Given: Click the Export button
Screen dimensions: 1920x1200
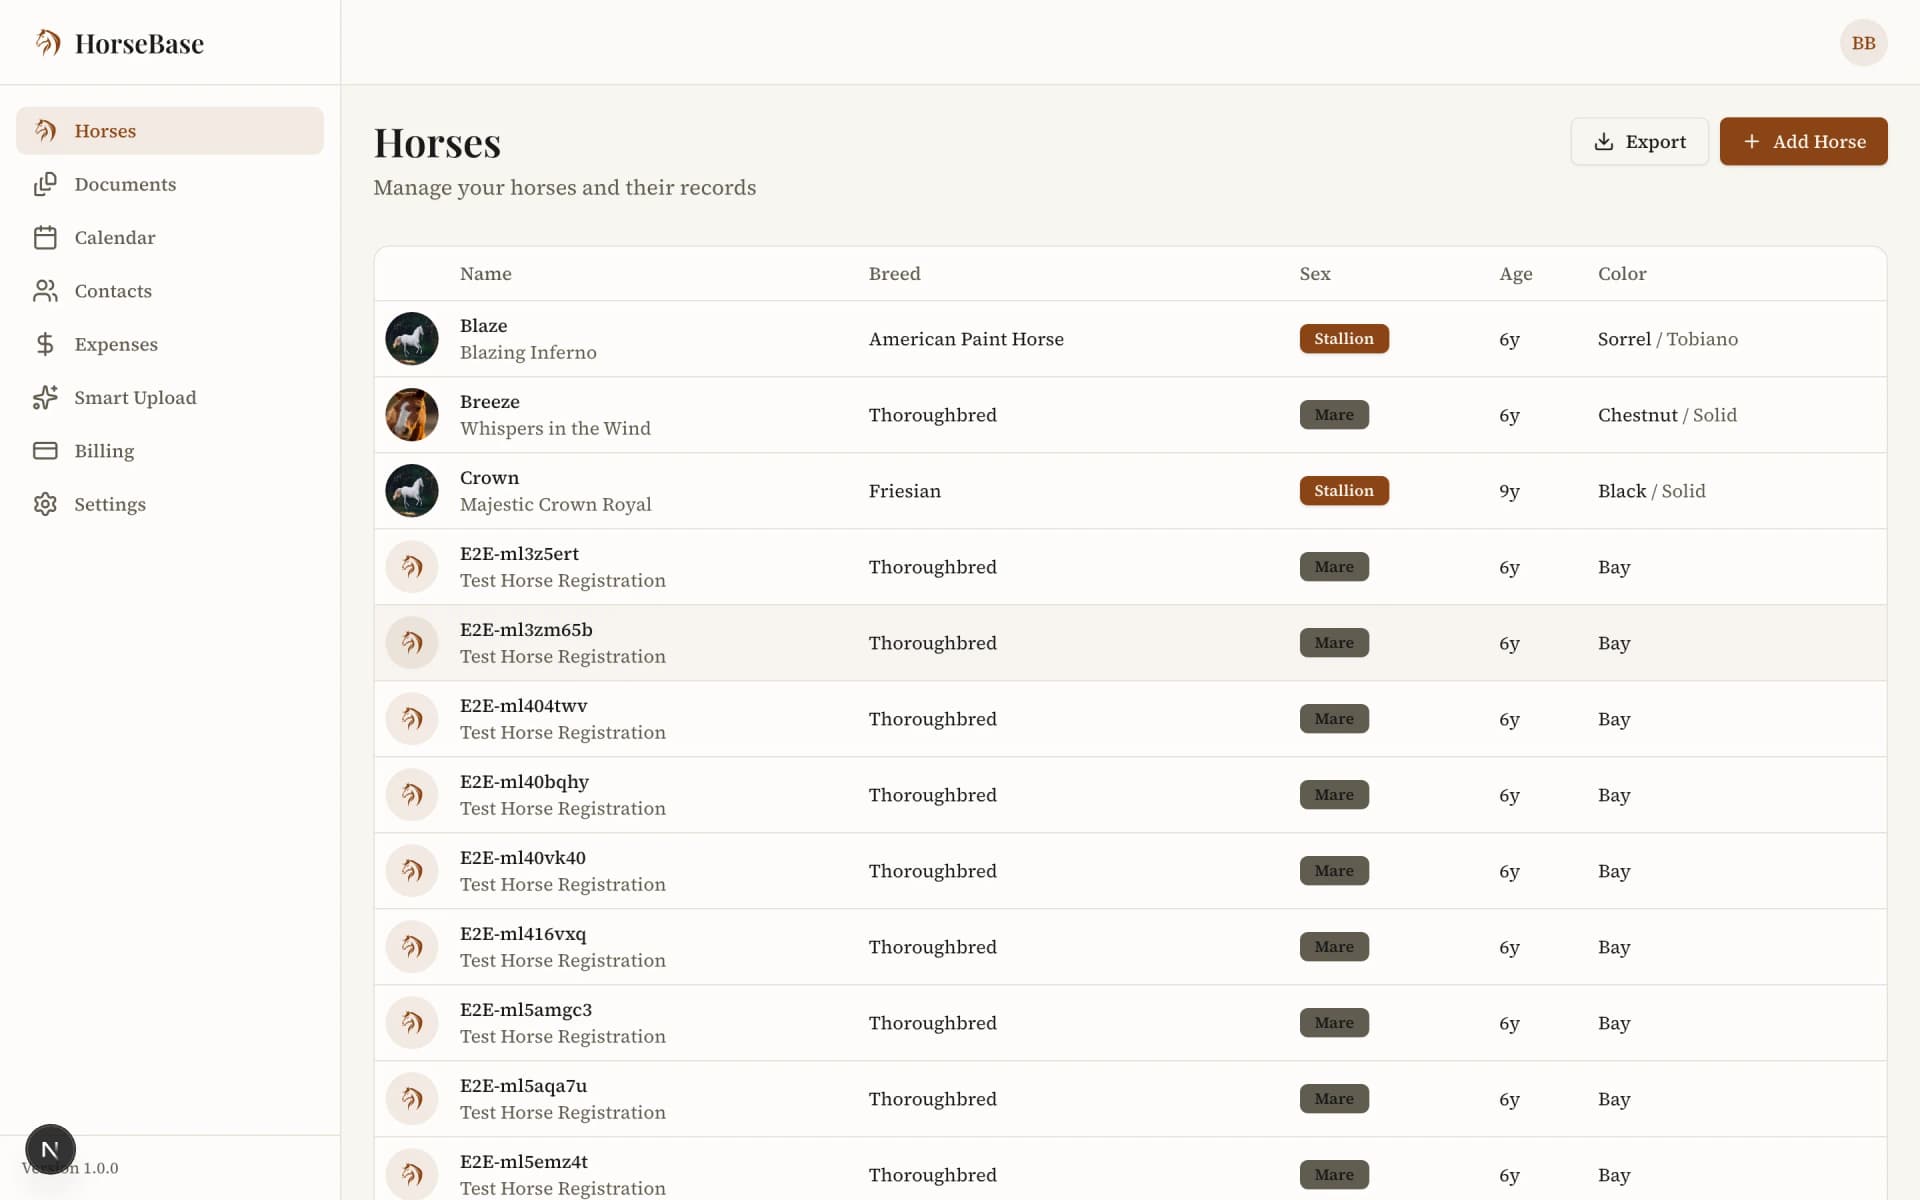Looking at the screenshot, I should 1639,141.
